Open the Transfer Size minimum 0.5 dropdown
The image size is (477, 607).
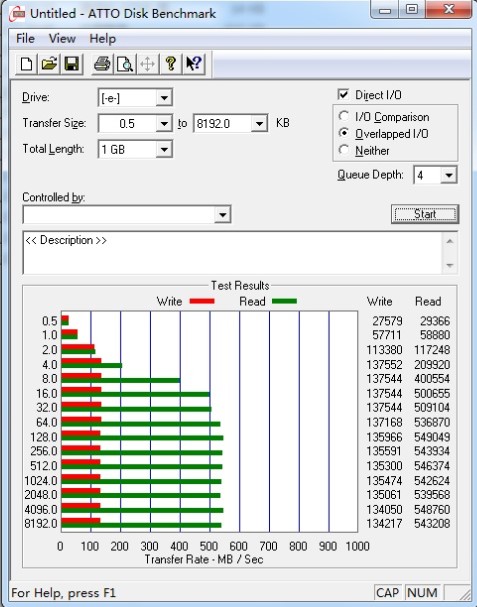tap(164, 123)
